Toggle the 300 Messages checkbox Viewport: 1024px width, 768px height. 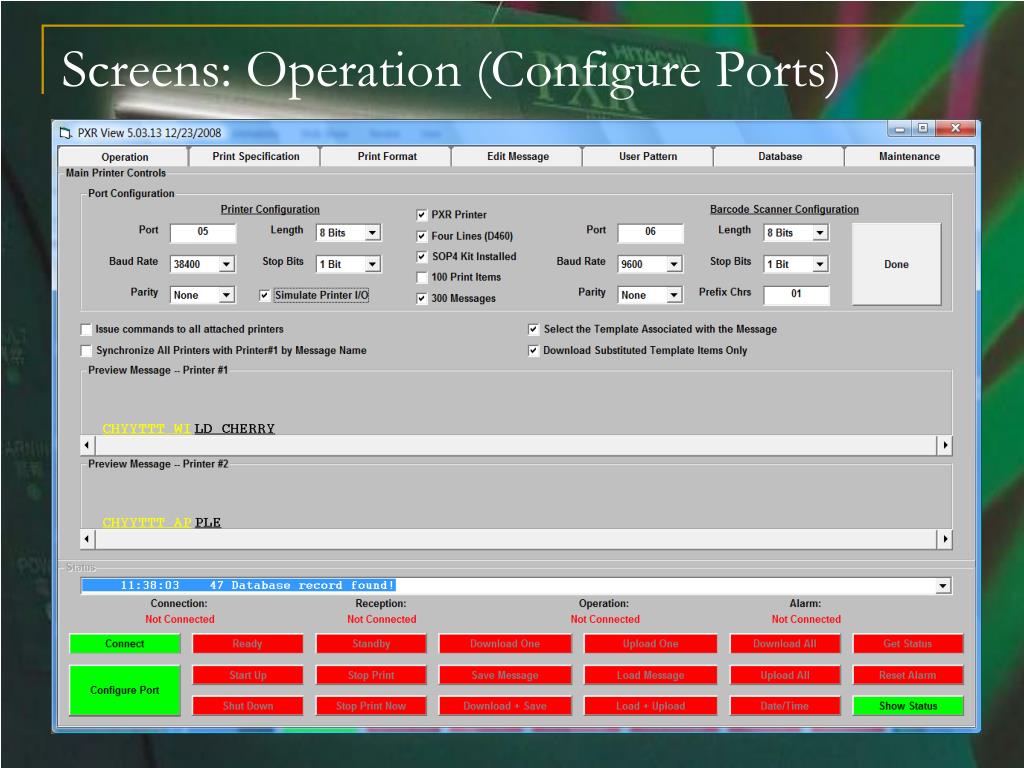click(422, 298)
